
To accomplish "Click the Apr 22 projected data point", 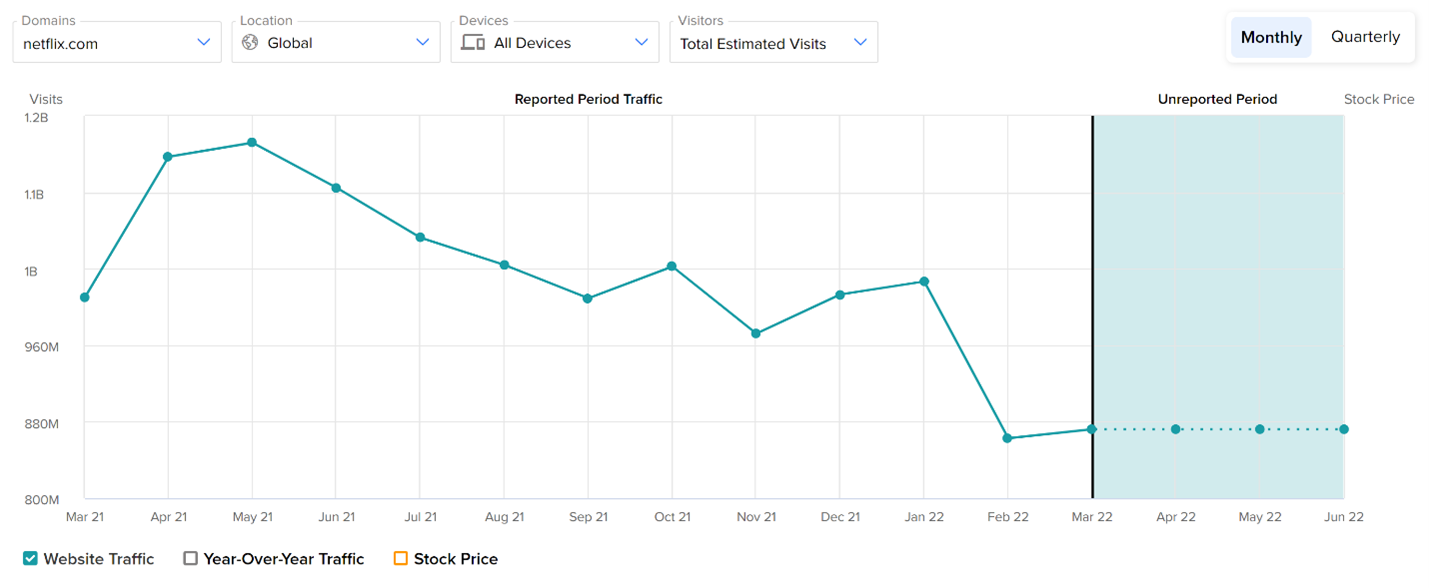I will click(x=1176, y=429).
